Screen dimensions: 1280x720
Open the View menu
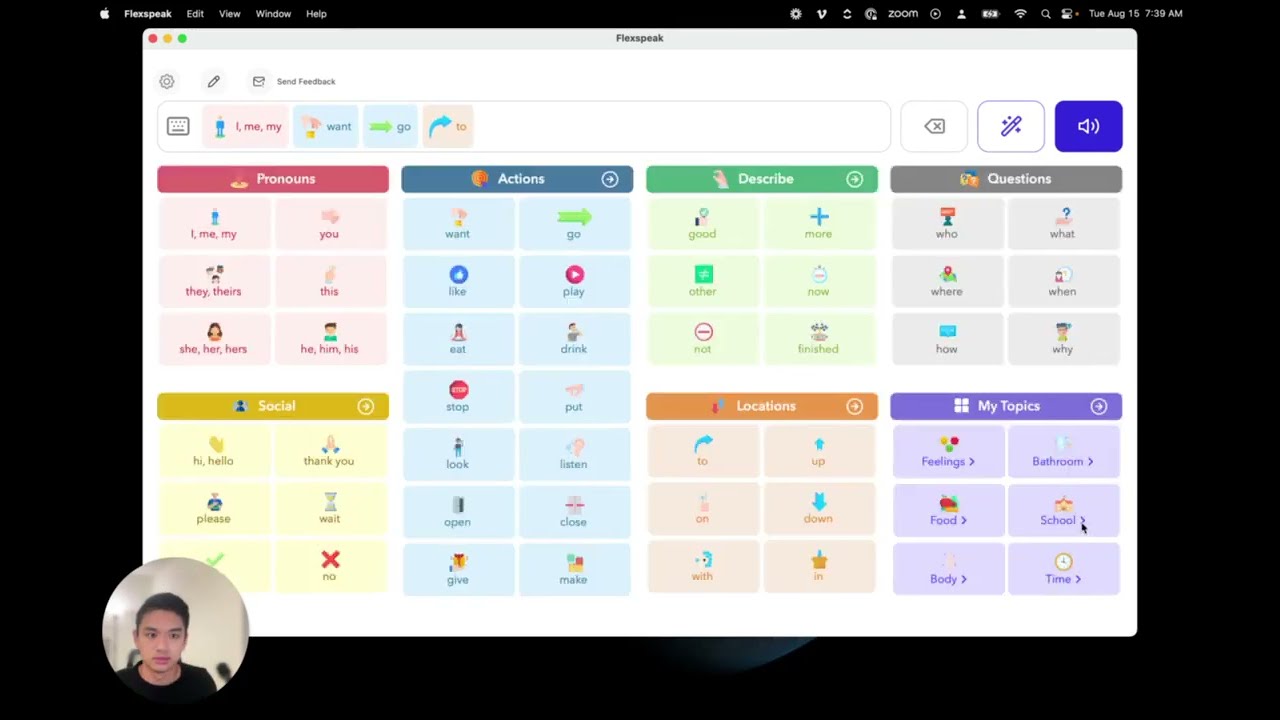(x=229, y=14)
